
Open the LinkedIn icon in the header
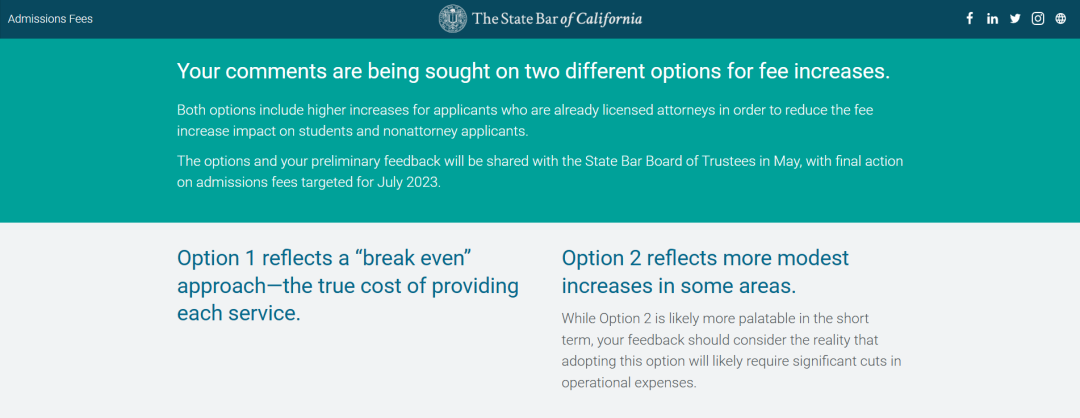point(992,19)
